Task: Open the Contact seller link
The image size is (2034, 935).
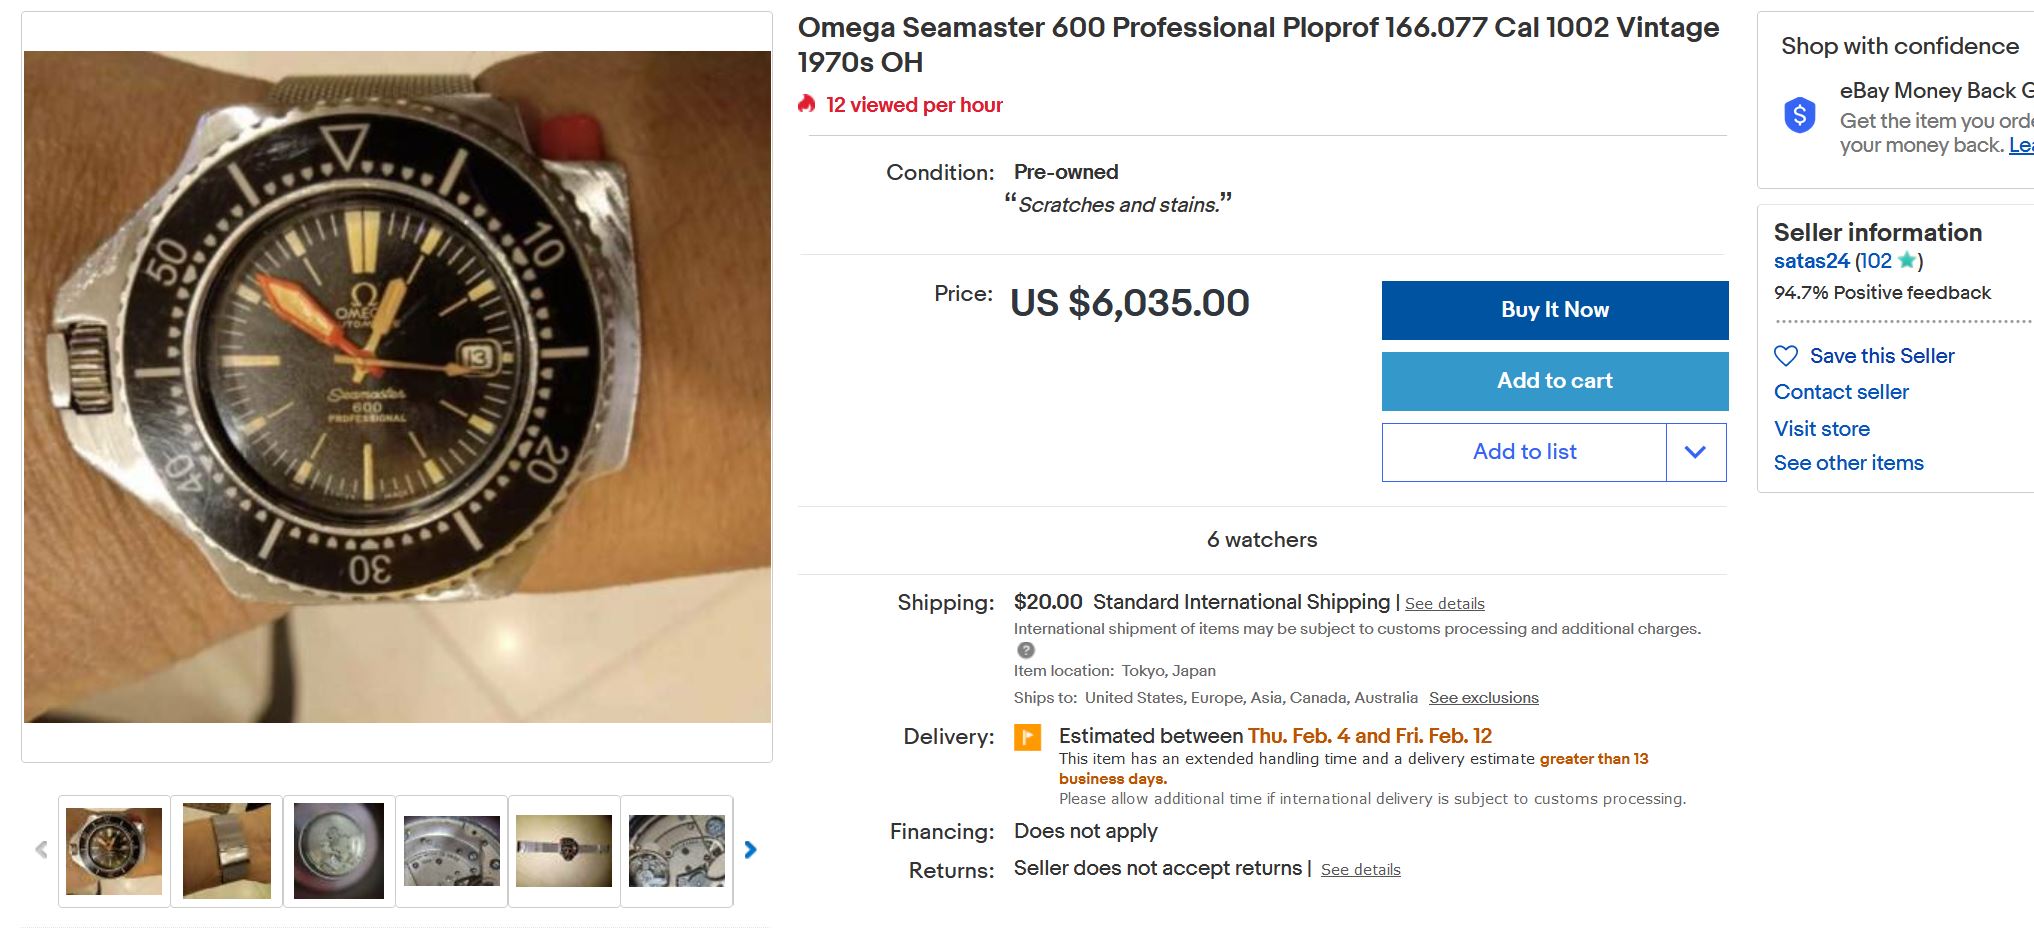Action: 1841,392
